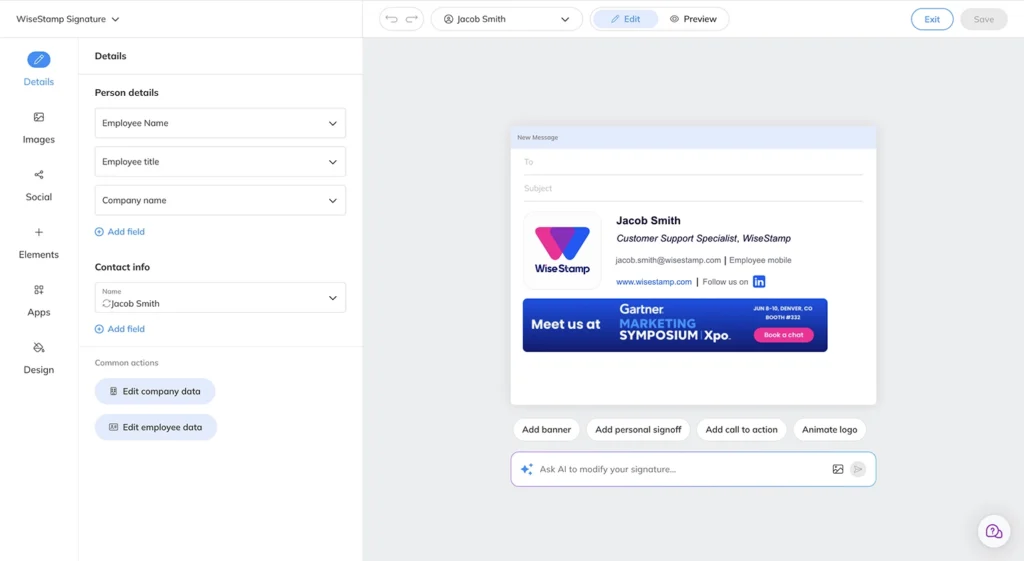The height and width of the screenshot is (561, 1024).
Task: Click the Follow us on text
Action: 725,282
